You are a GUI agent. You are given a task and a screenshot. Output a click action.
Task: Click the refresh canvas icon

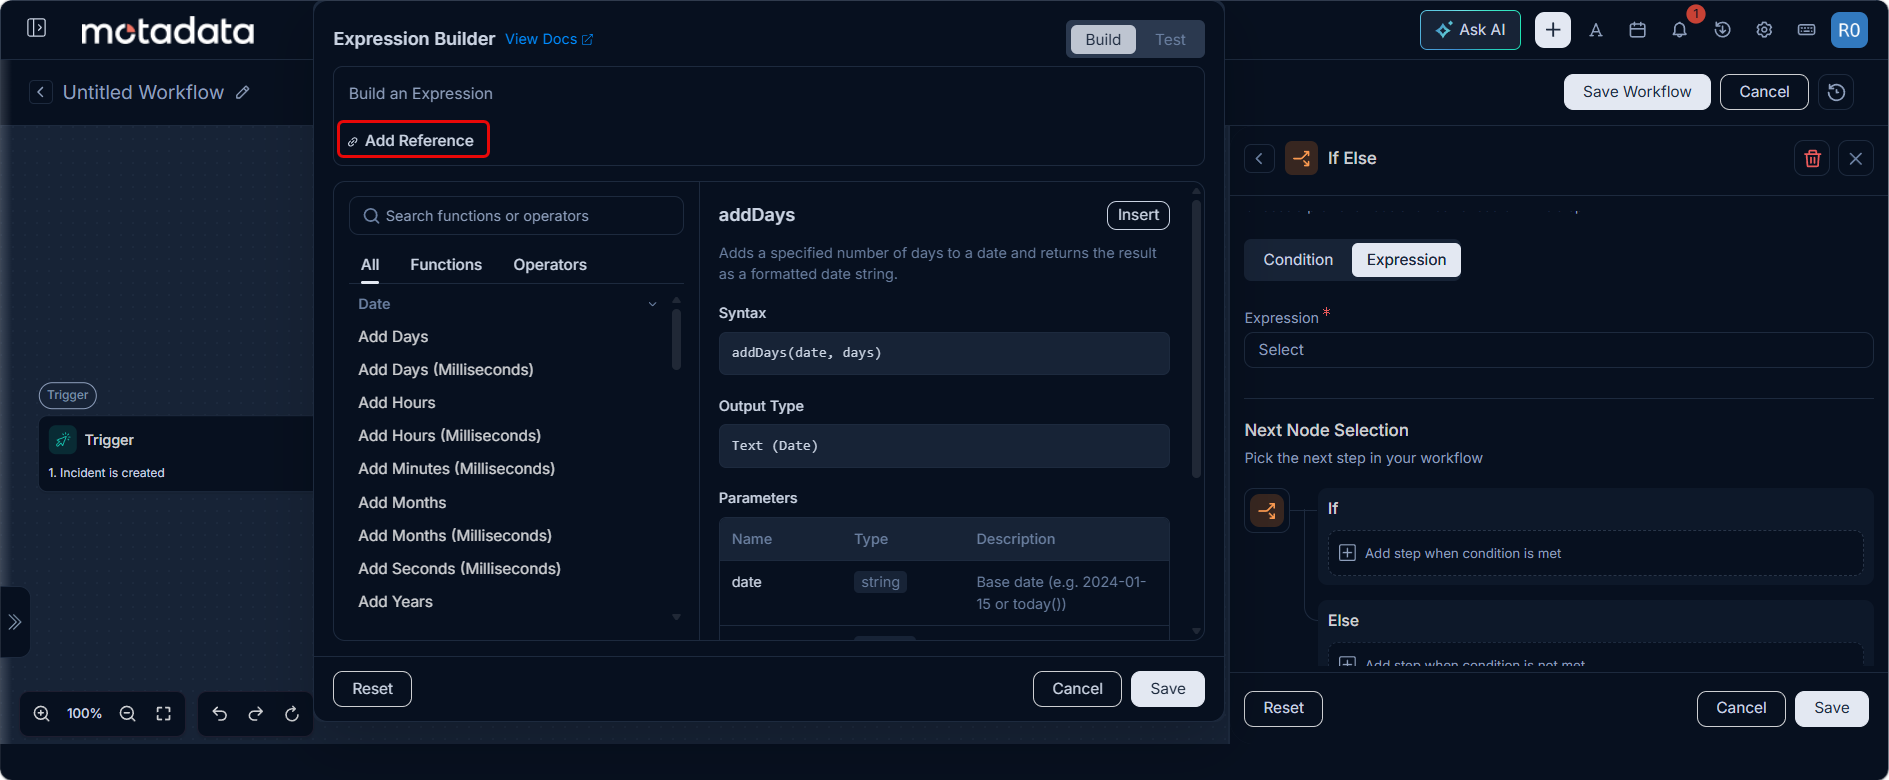point(292,714)
